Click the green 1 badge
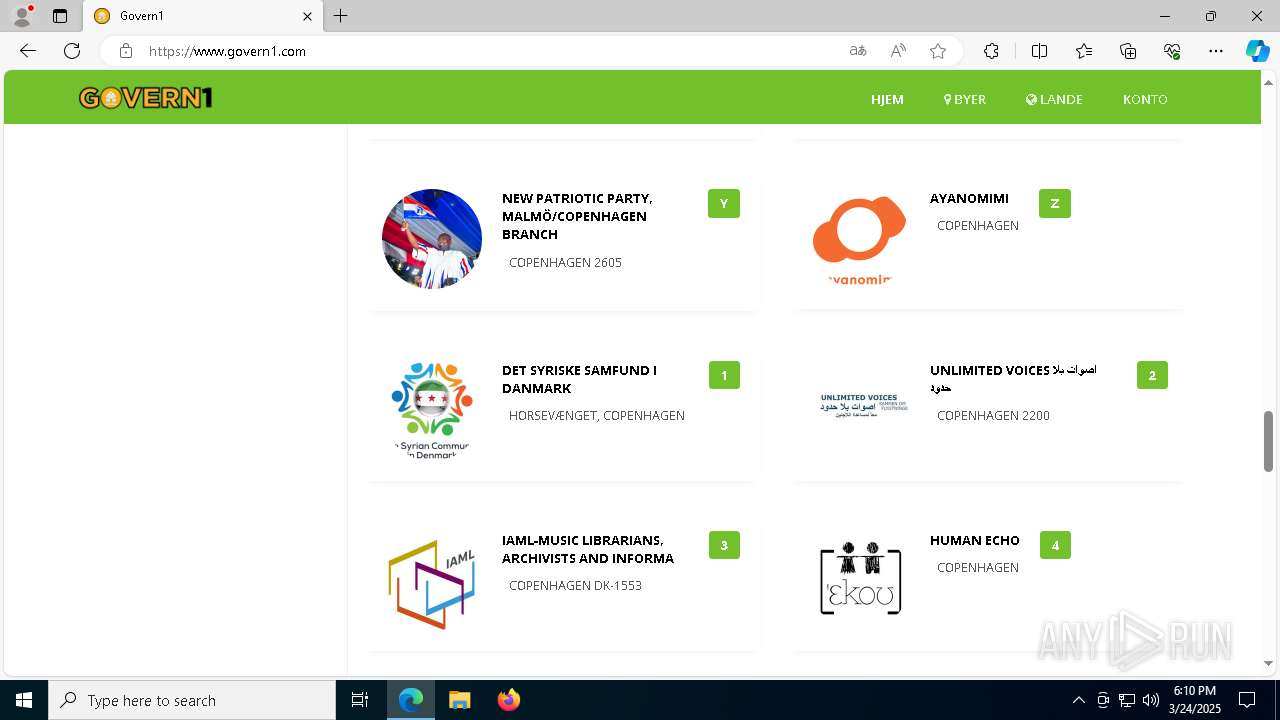 point(724,375)
